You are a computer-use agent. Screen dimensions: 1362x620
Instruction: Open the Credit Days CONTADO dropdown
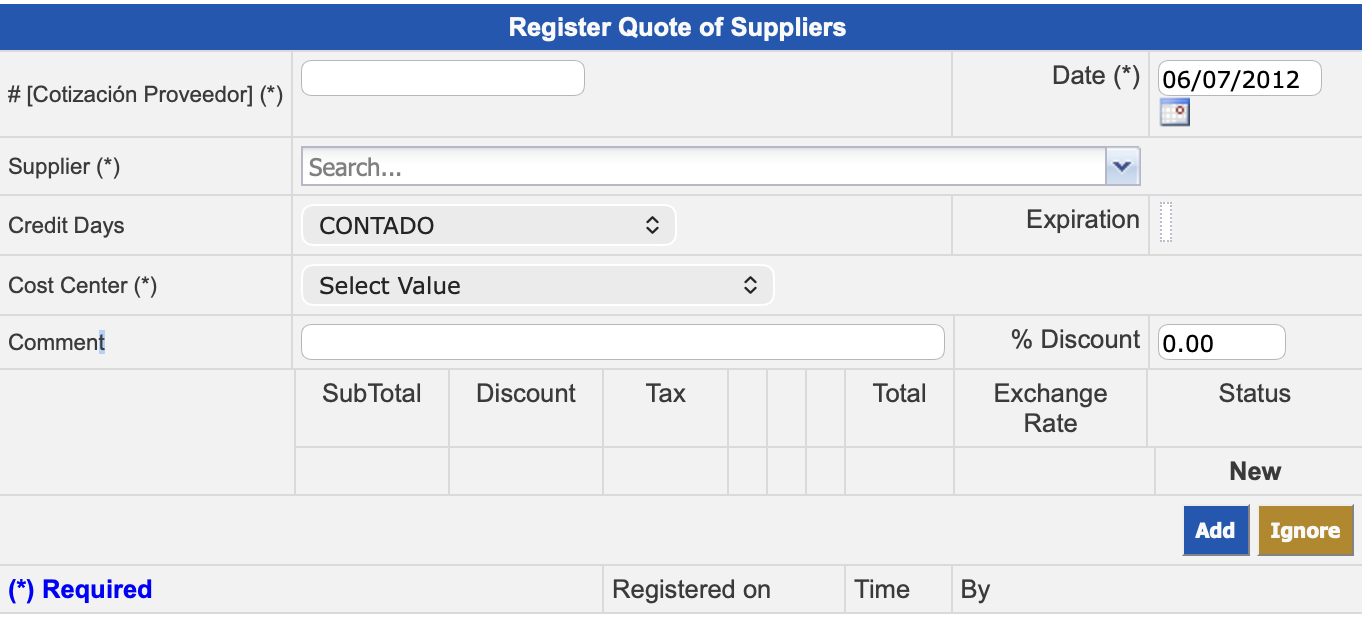488,225
